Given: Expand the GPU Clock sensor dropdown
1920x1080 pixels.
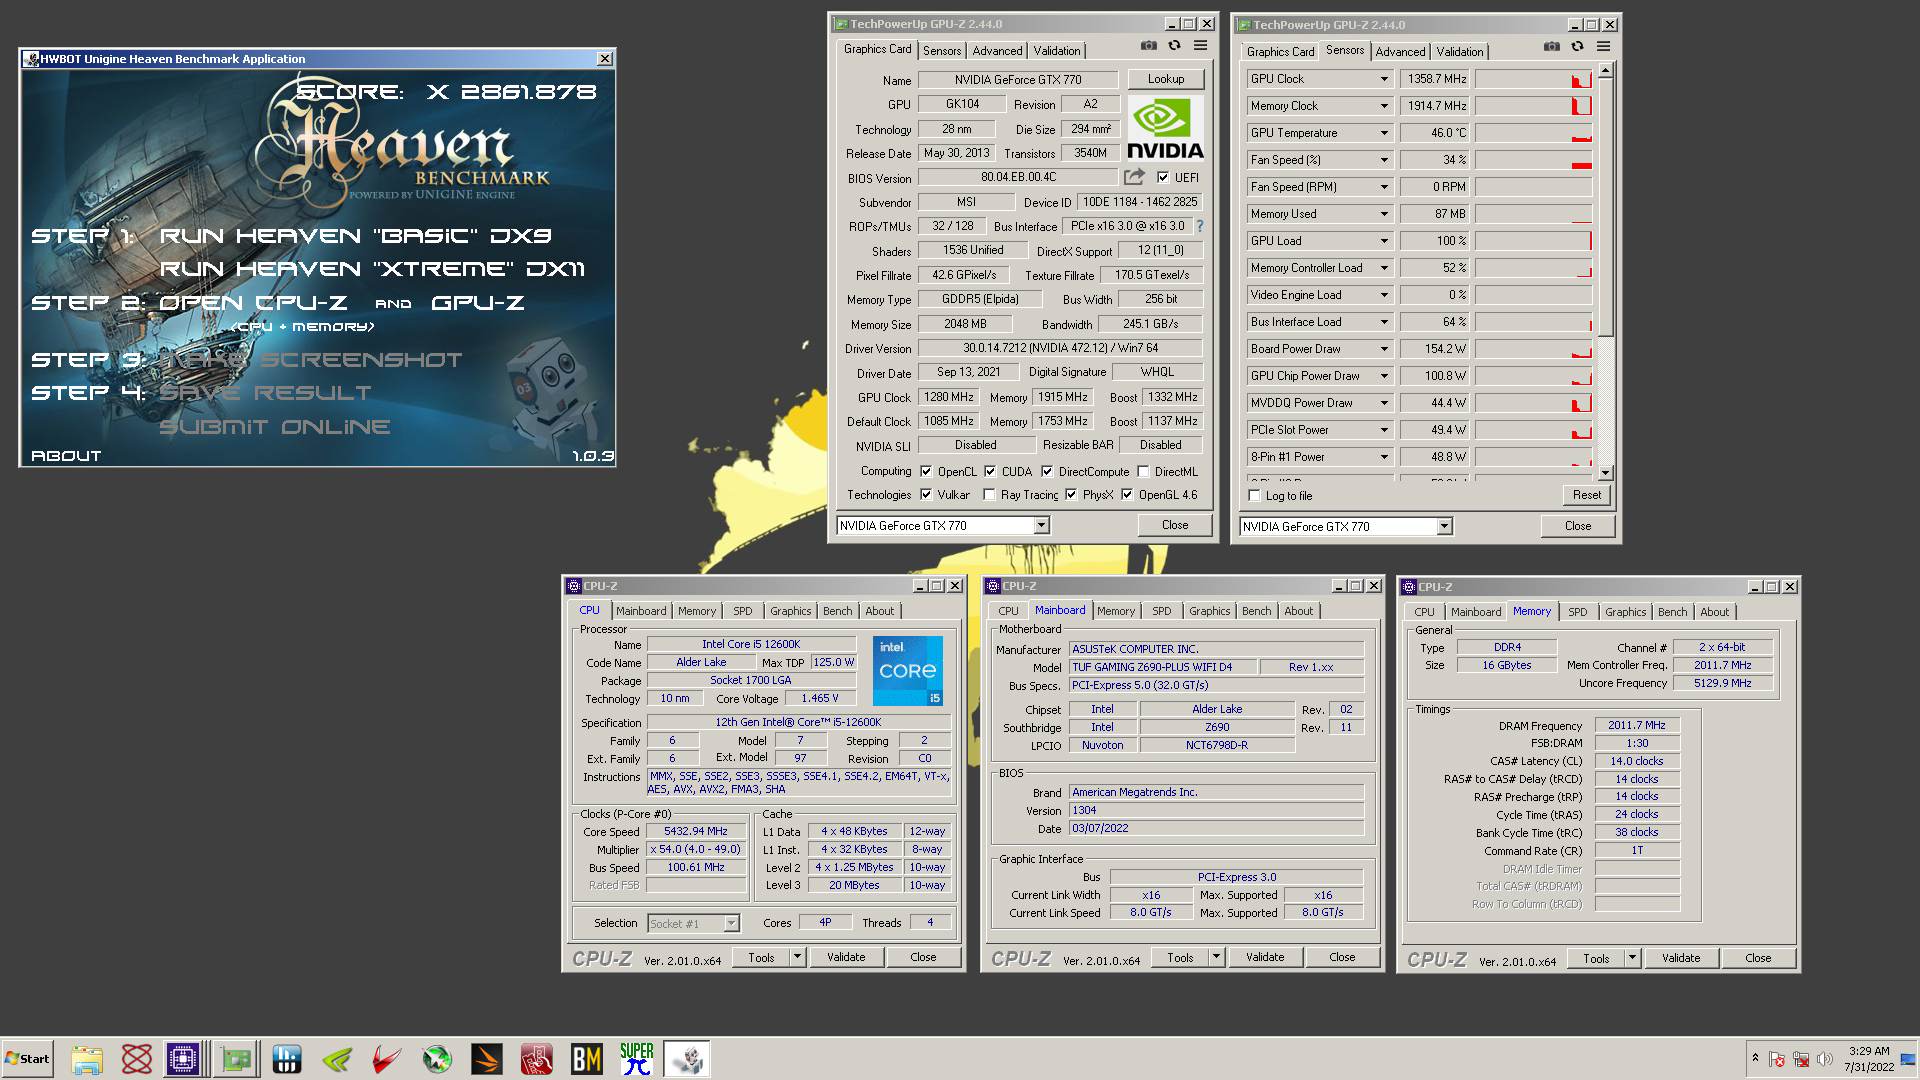Looking at the screenshot, I should click(x=1384, y=79).
